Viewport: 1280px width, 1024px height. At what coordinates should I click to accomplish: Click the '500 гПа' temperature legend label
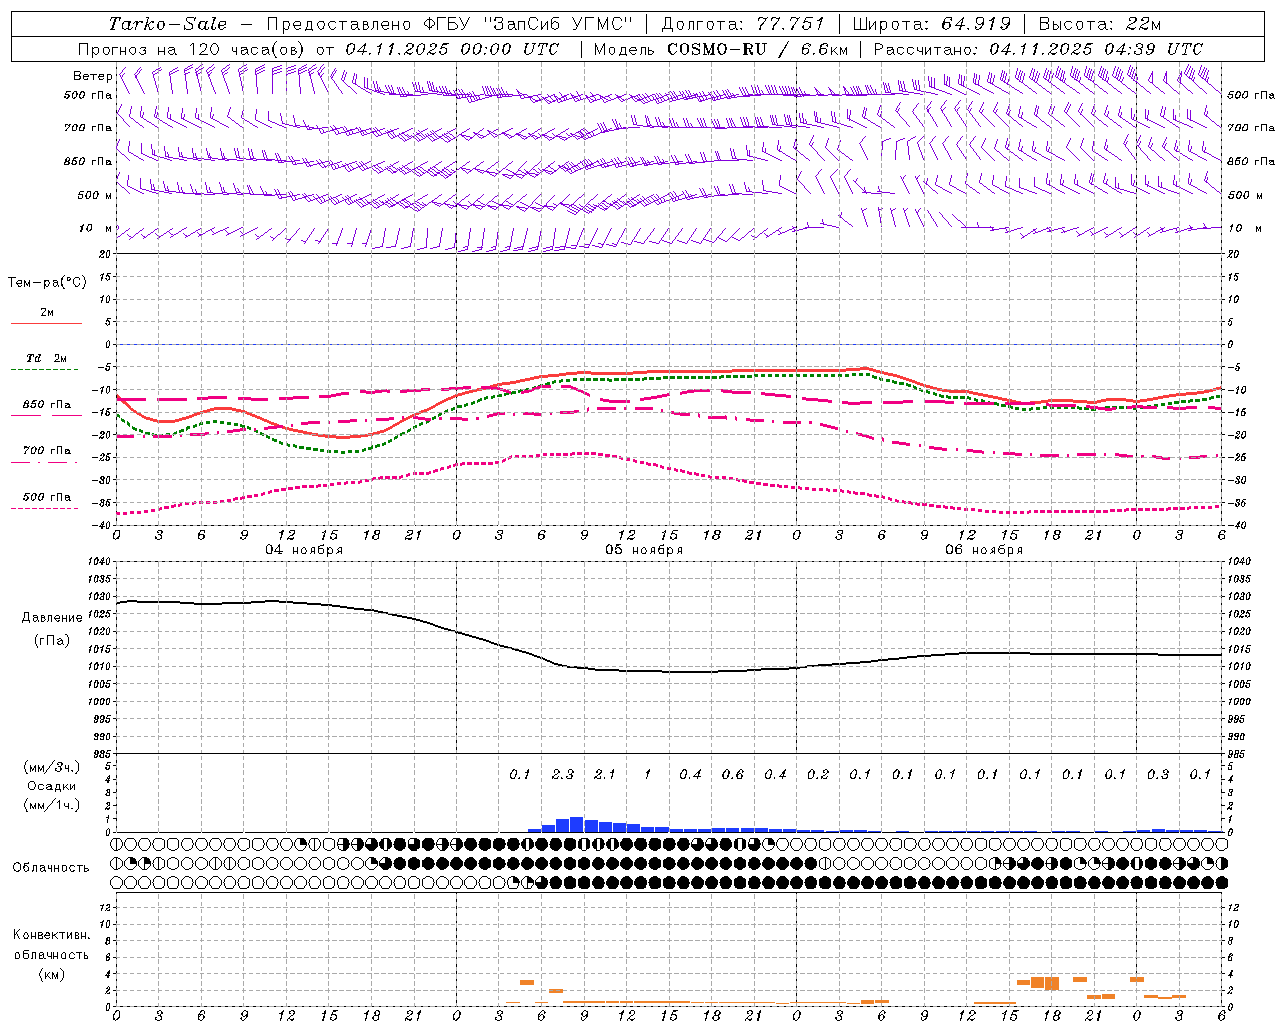(x=47, y=497)
